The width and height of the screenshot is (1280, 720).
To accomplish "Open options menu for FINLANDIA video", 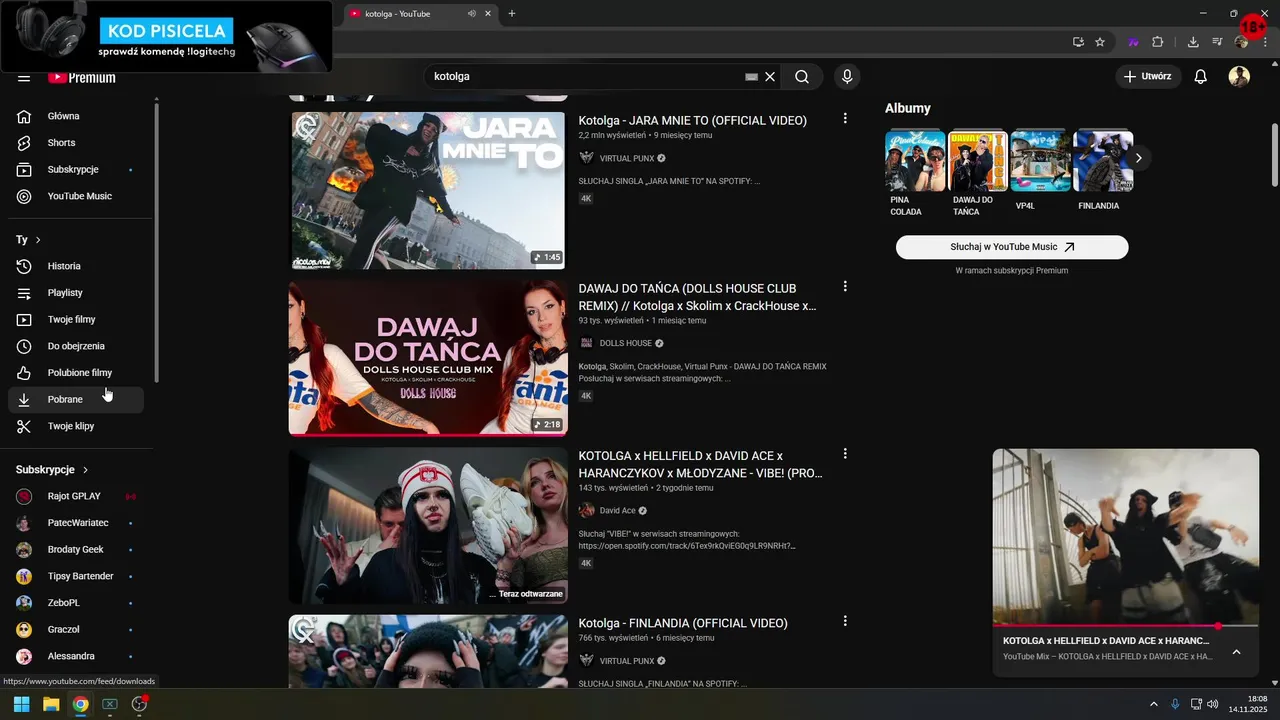I will 845,621.
